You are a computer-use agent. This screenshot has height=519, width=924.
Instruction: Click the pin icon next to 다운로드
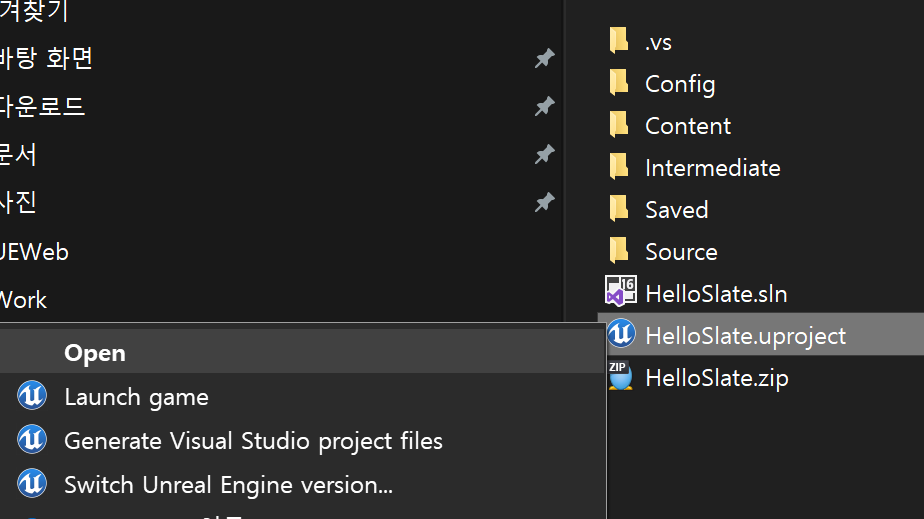click(544, 107)
